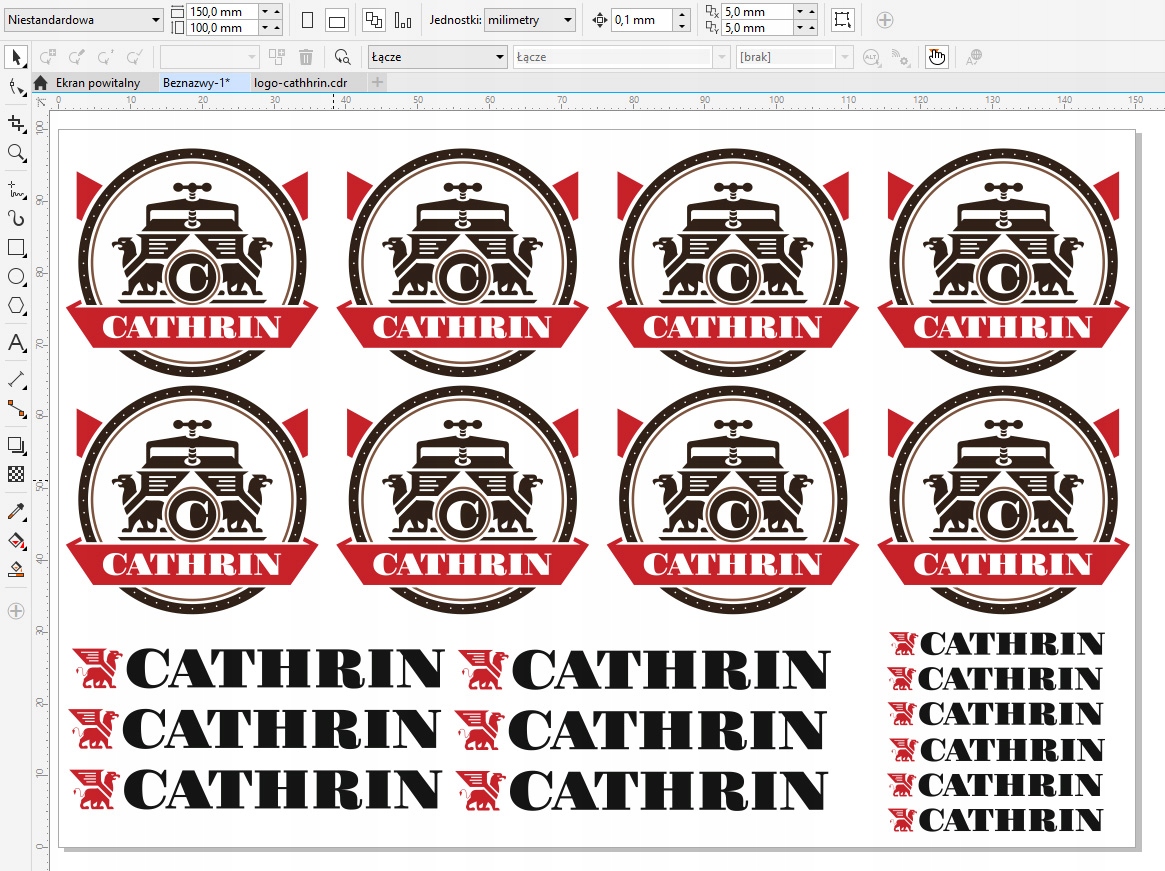This screenshot has height=871, width=1165.
Task: Switch page to landscape orientation
Action: [337, 20]
